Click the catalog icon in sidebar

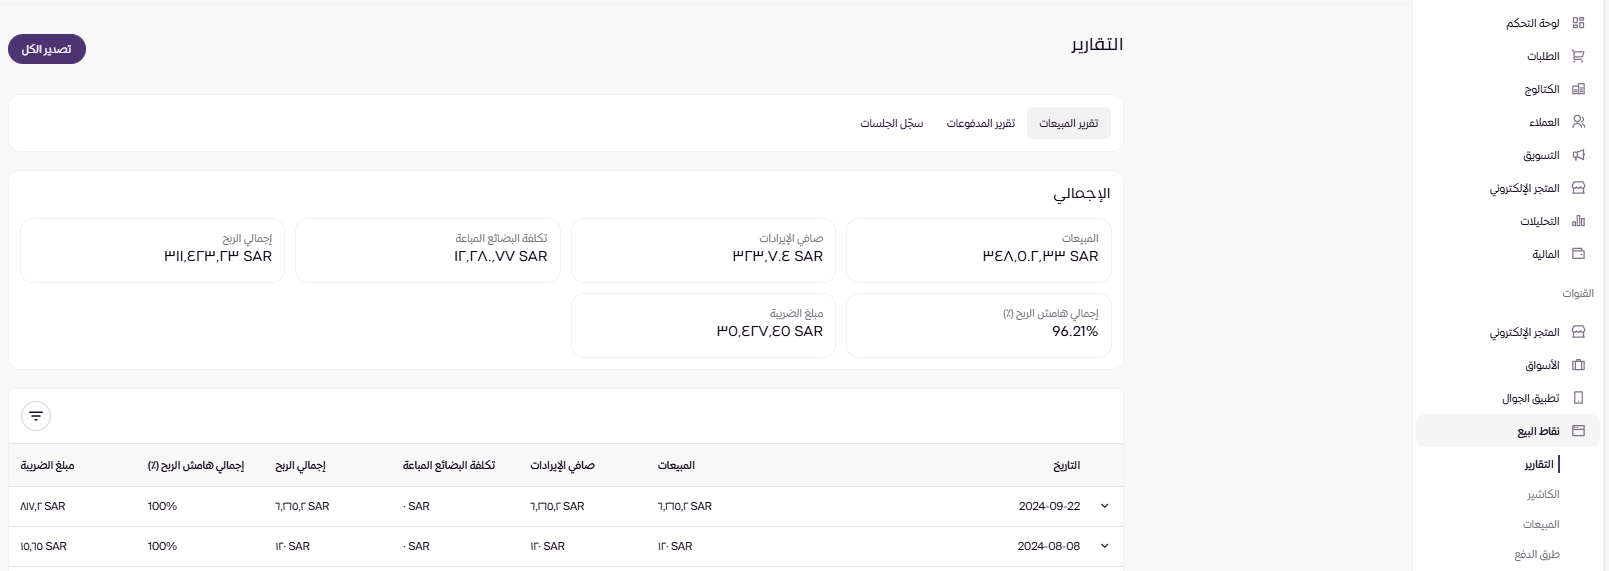[1578, 89]
